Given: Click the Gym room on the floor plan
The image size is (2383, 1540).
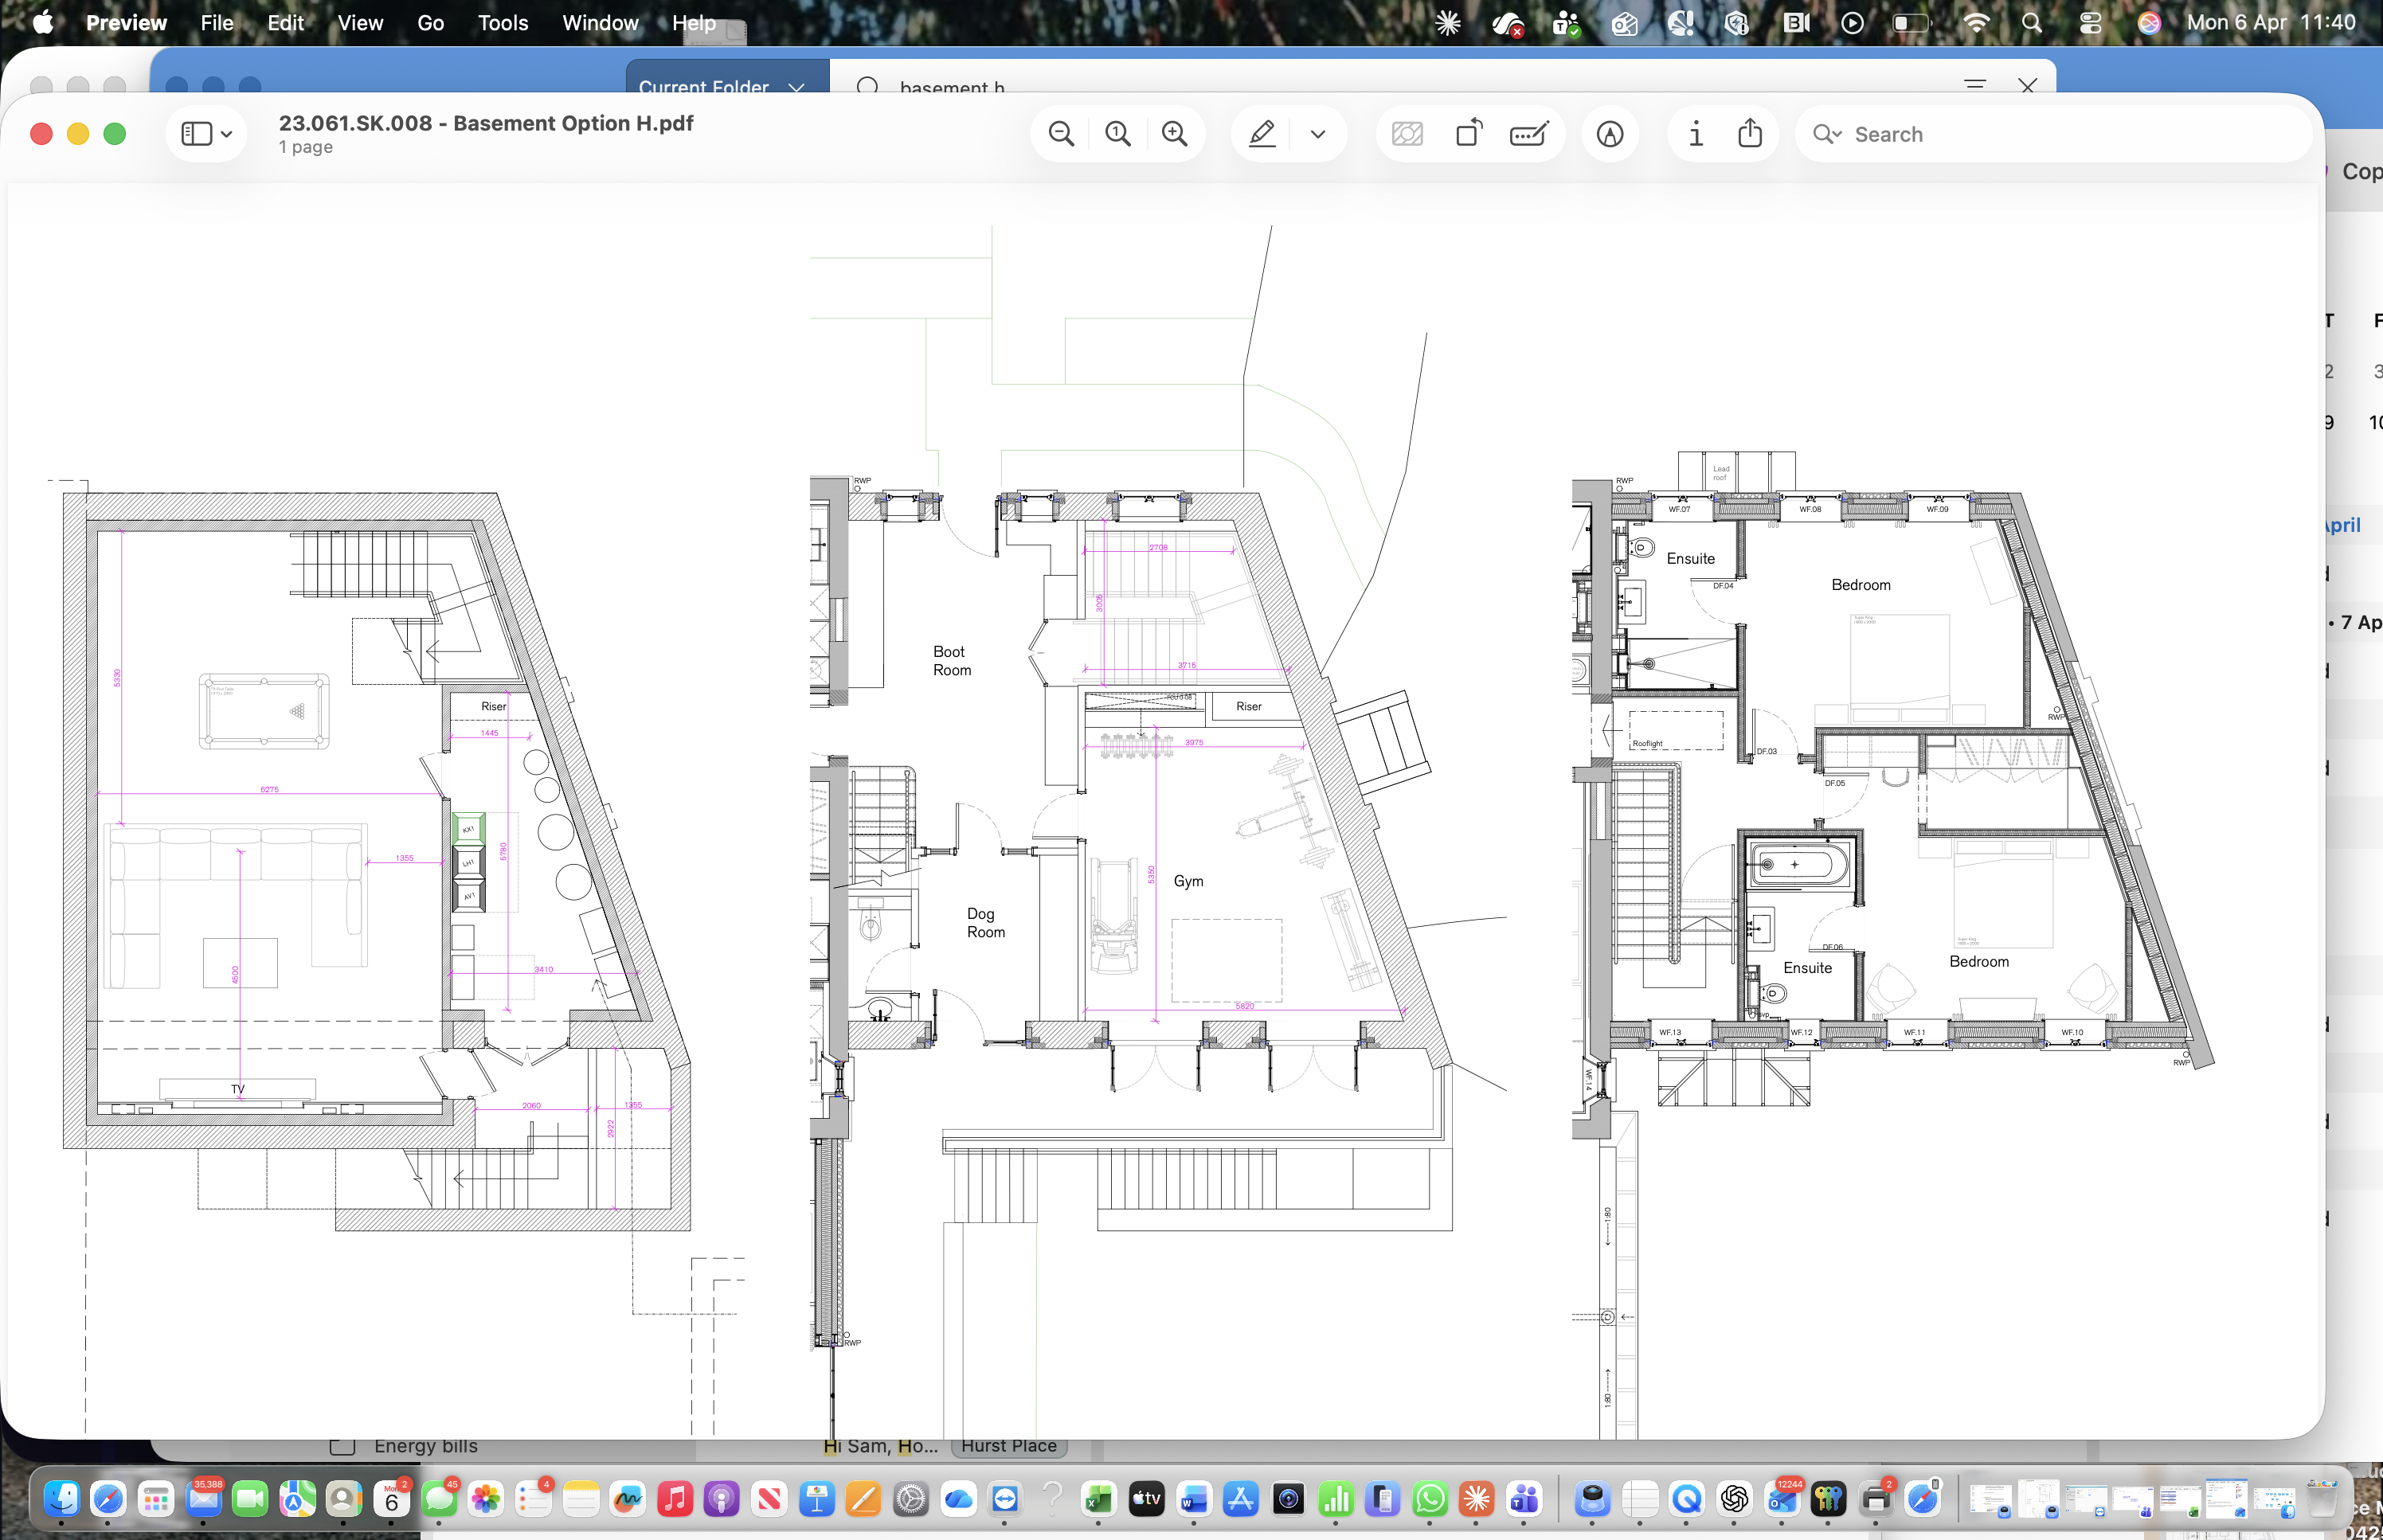Looking at the screenshot, I should (1188, 881).
